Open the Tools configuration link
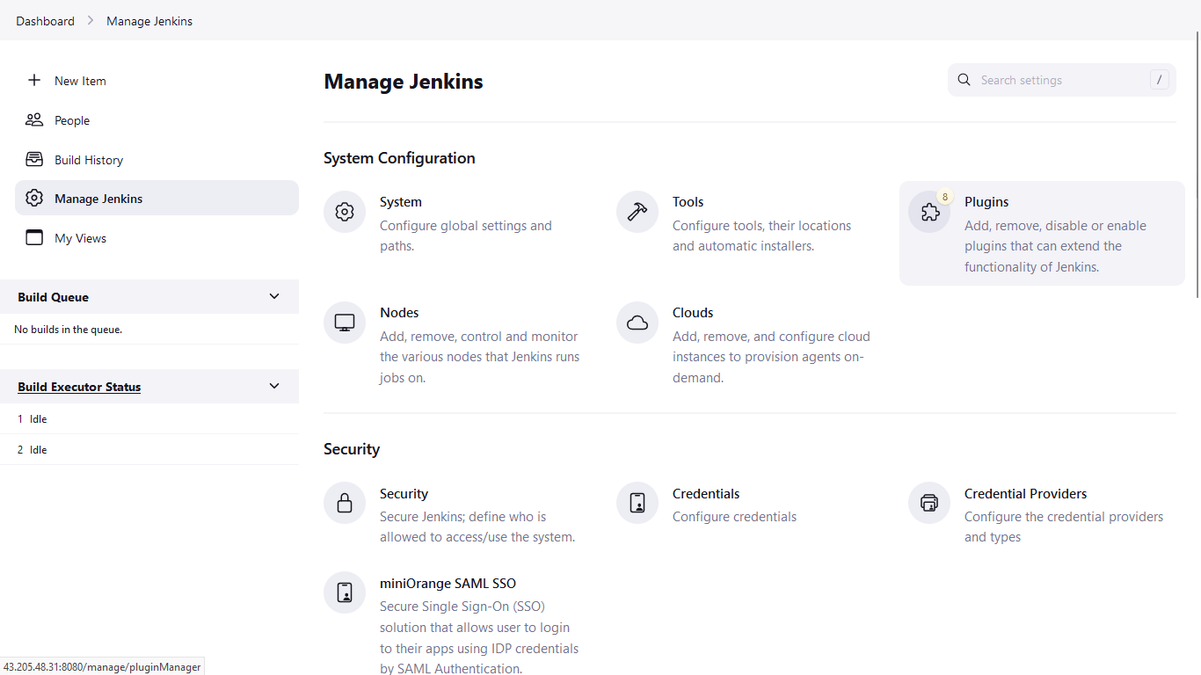 click(x=688, y=202)
